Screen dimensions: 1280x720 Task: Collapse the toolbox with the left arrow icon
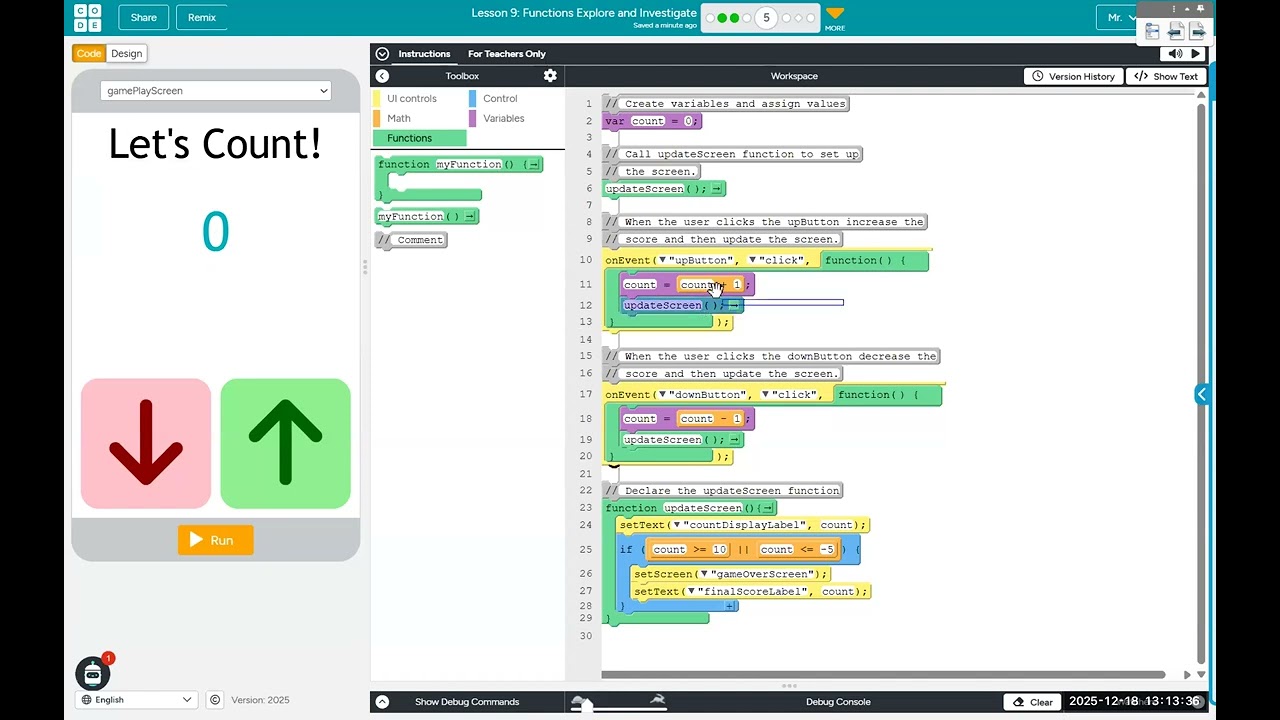point(382,76)
